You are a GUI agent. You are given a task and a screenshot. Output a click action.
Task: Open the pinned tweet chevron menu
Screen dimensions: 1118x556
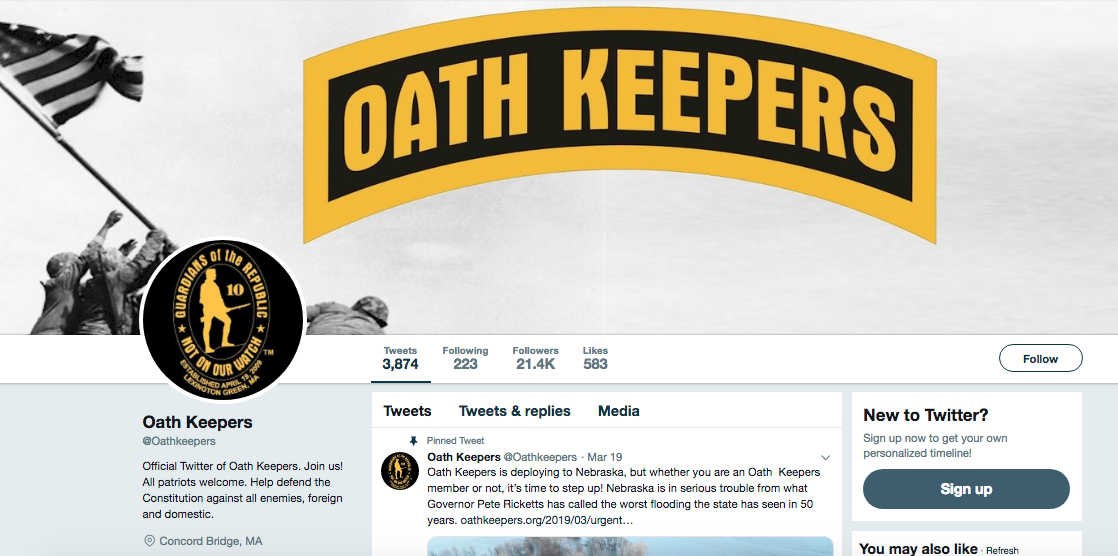click(x=826, y=458)
